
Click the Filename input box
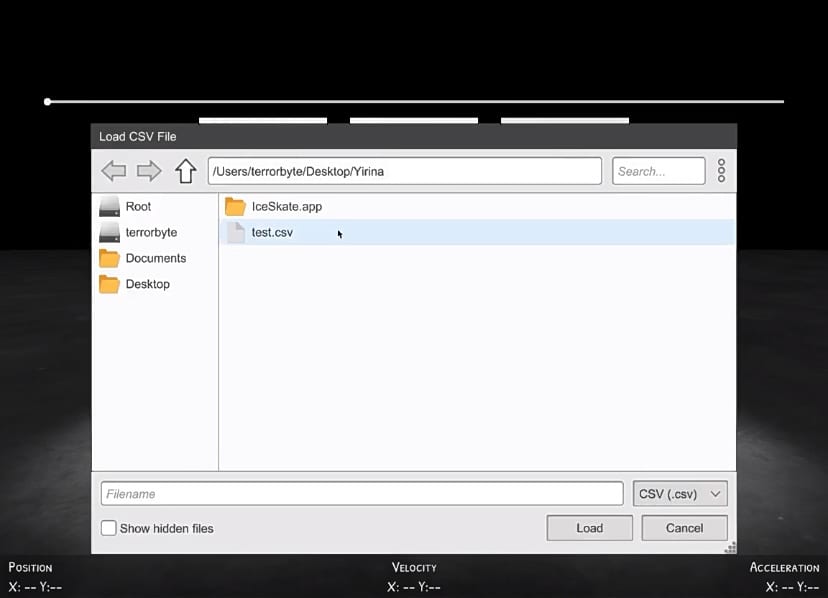[x=362, y=494]
